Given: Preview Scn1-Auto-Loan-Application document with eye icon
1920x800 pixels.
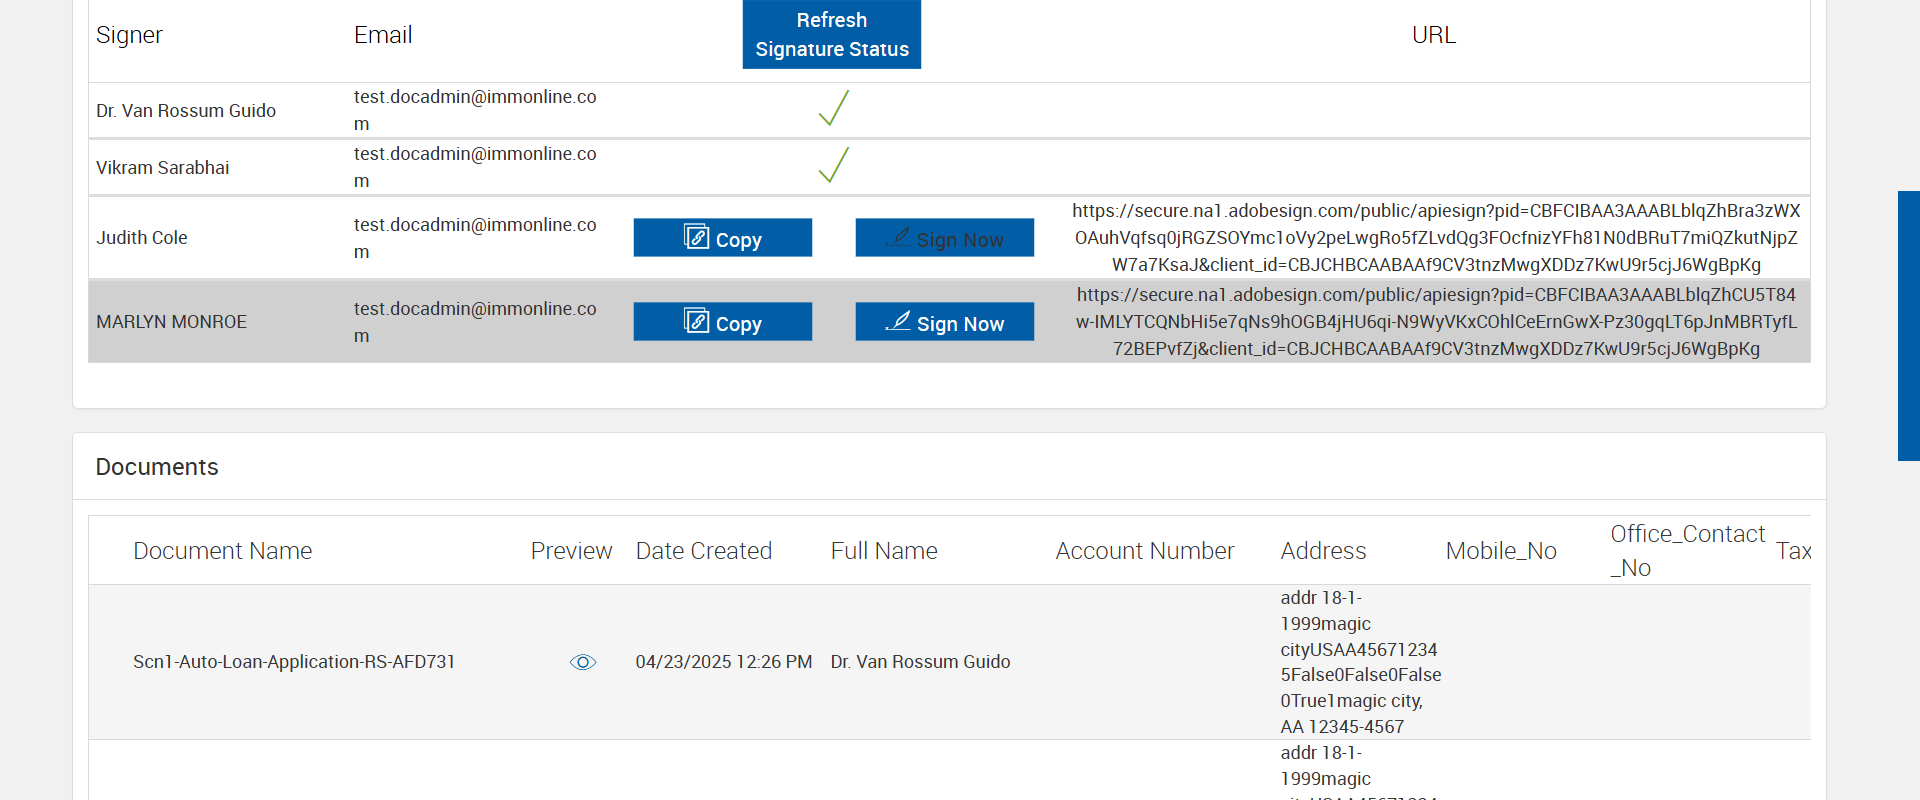Looking at the screenshot, I should [x=583, y=662].
